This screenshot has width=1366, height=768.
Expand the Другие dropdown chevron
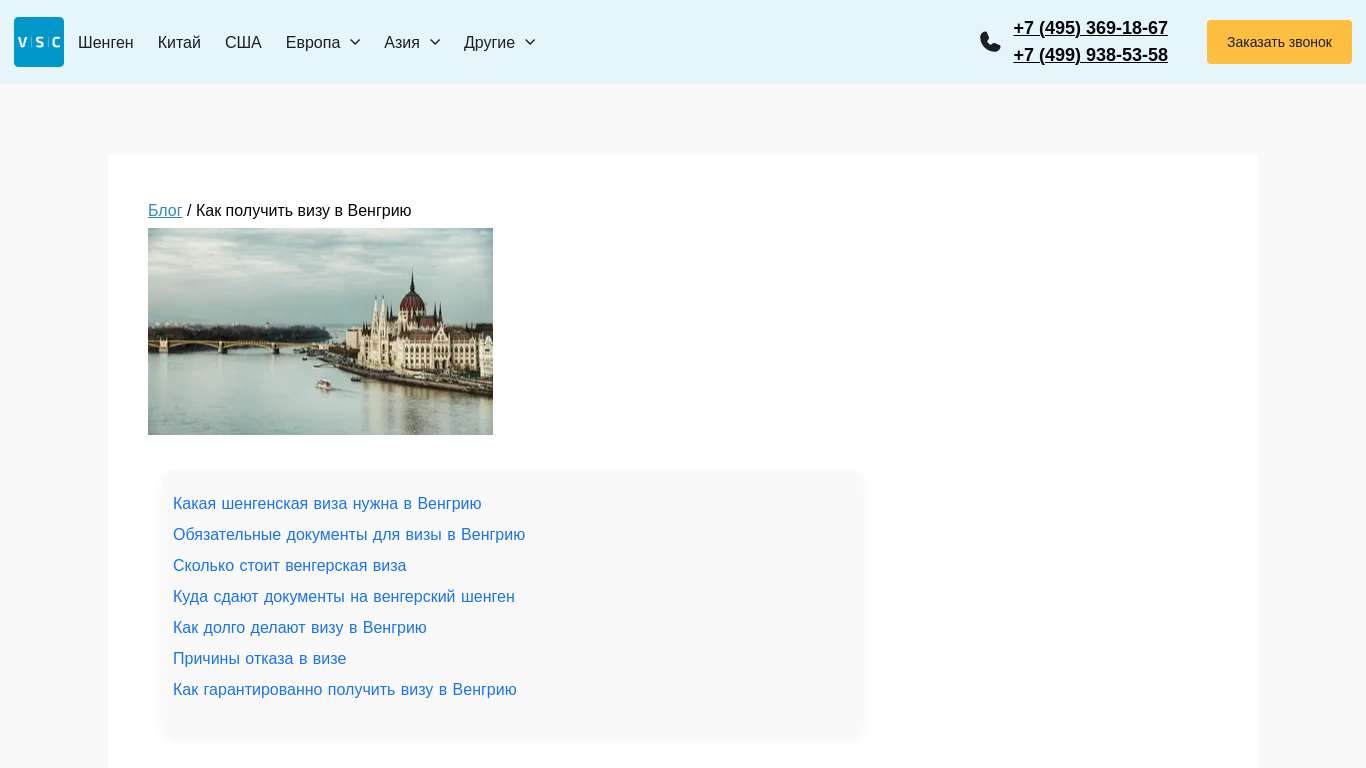[x=530, y=42]
